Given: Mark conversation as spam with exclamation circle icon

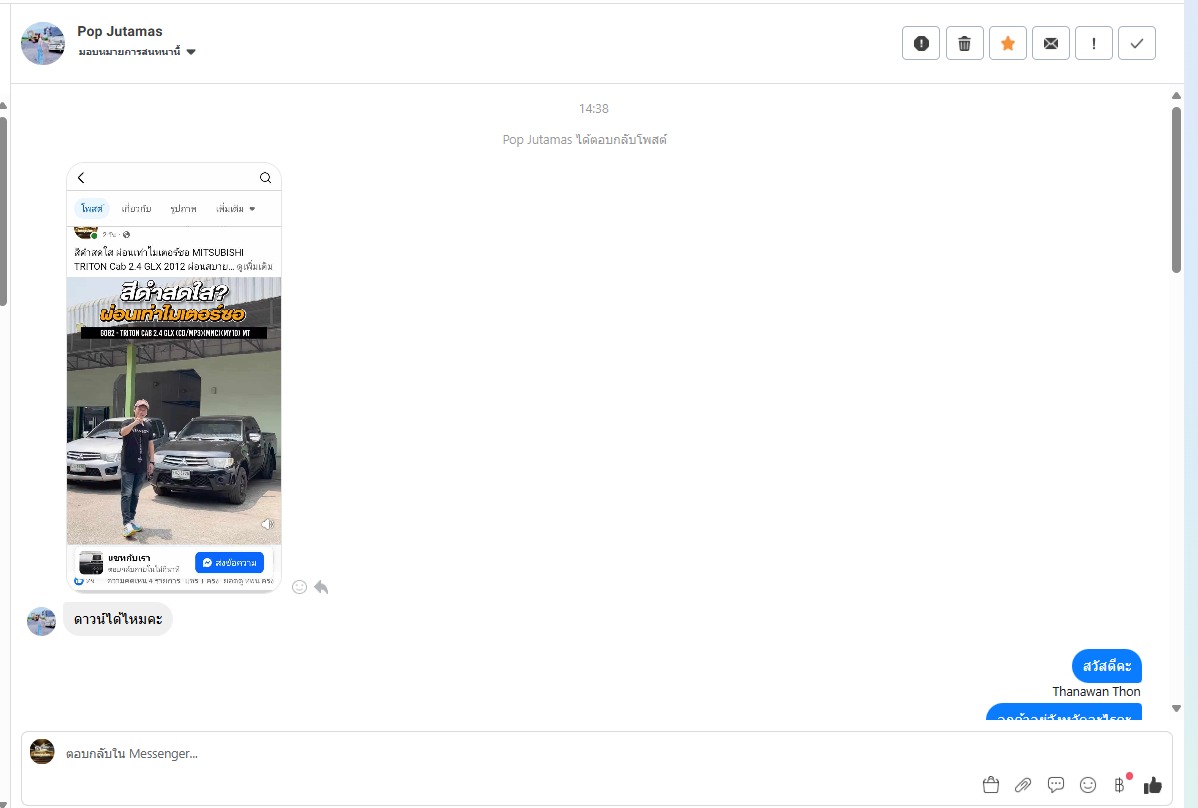Looking at the screenshot, I should coord(921,44).
